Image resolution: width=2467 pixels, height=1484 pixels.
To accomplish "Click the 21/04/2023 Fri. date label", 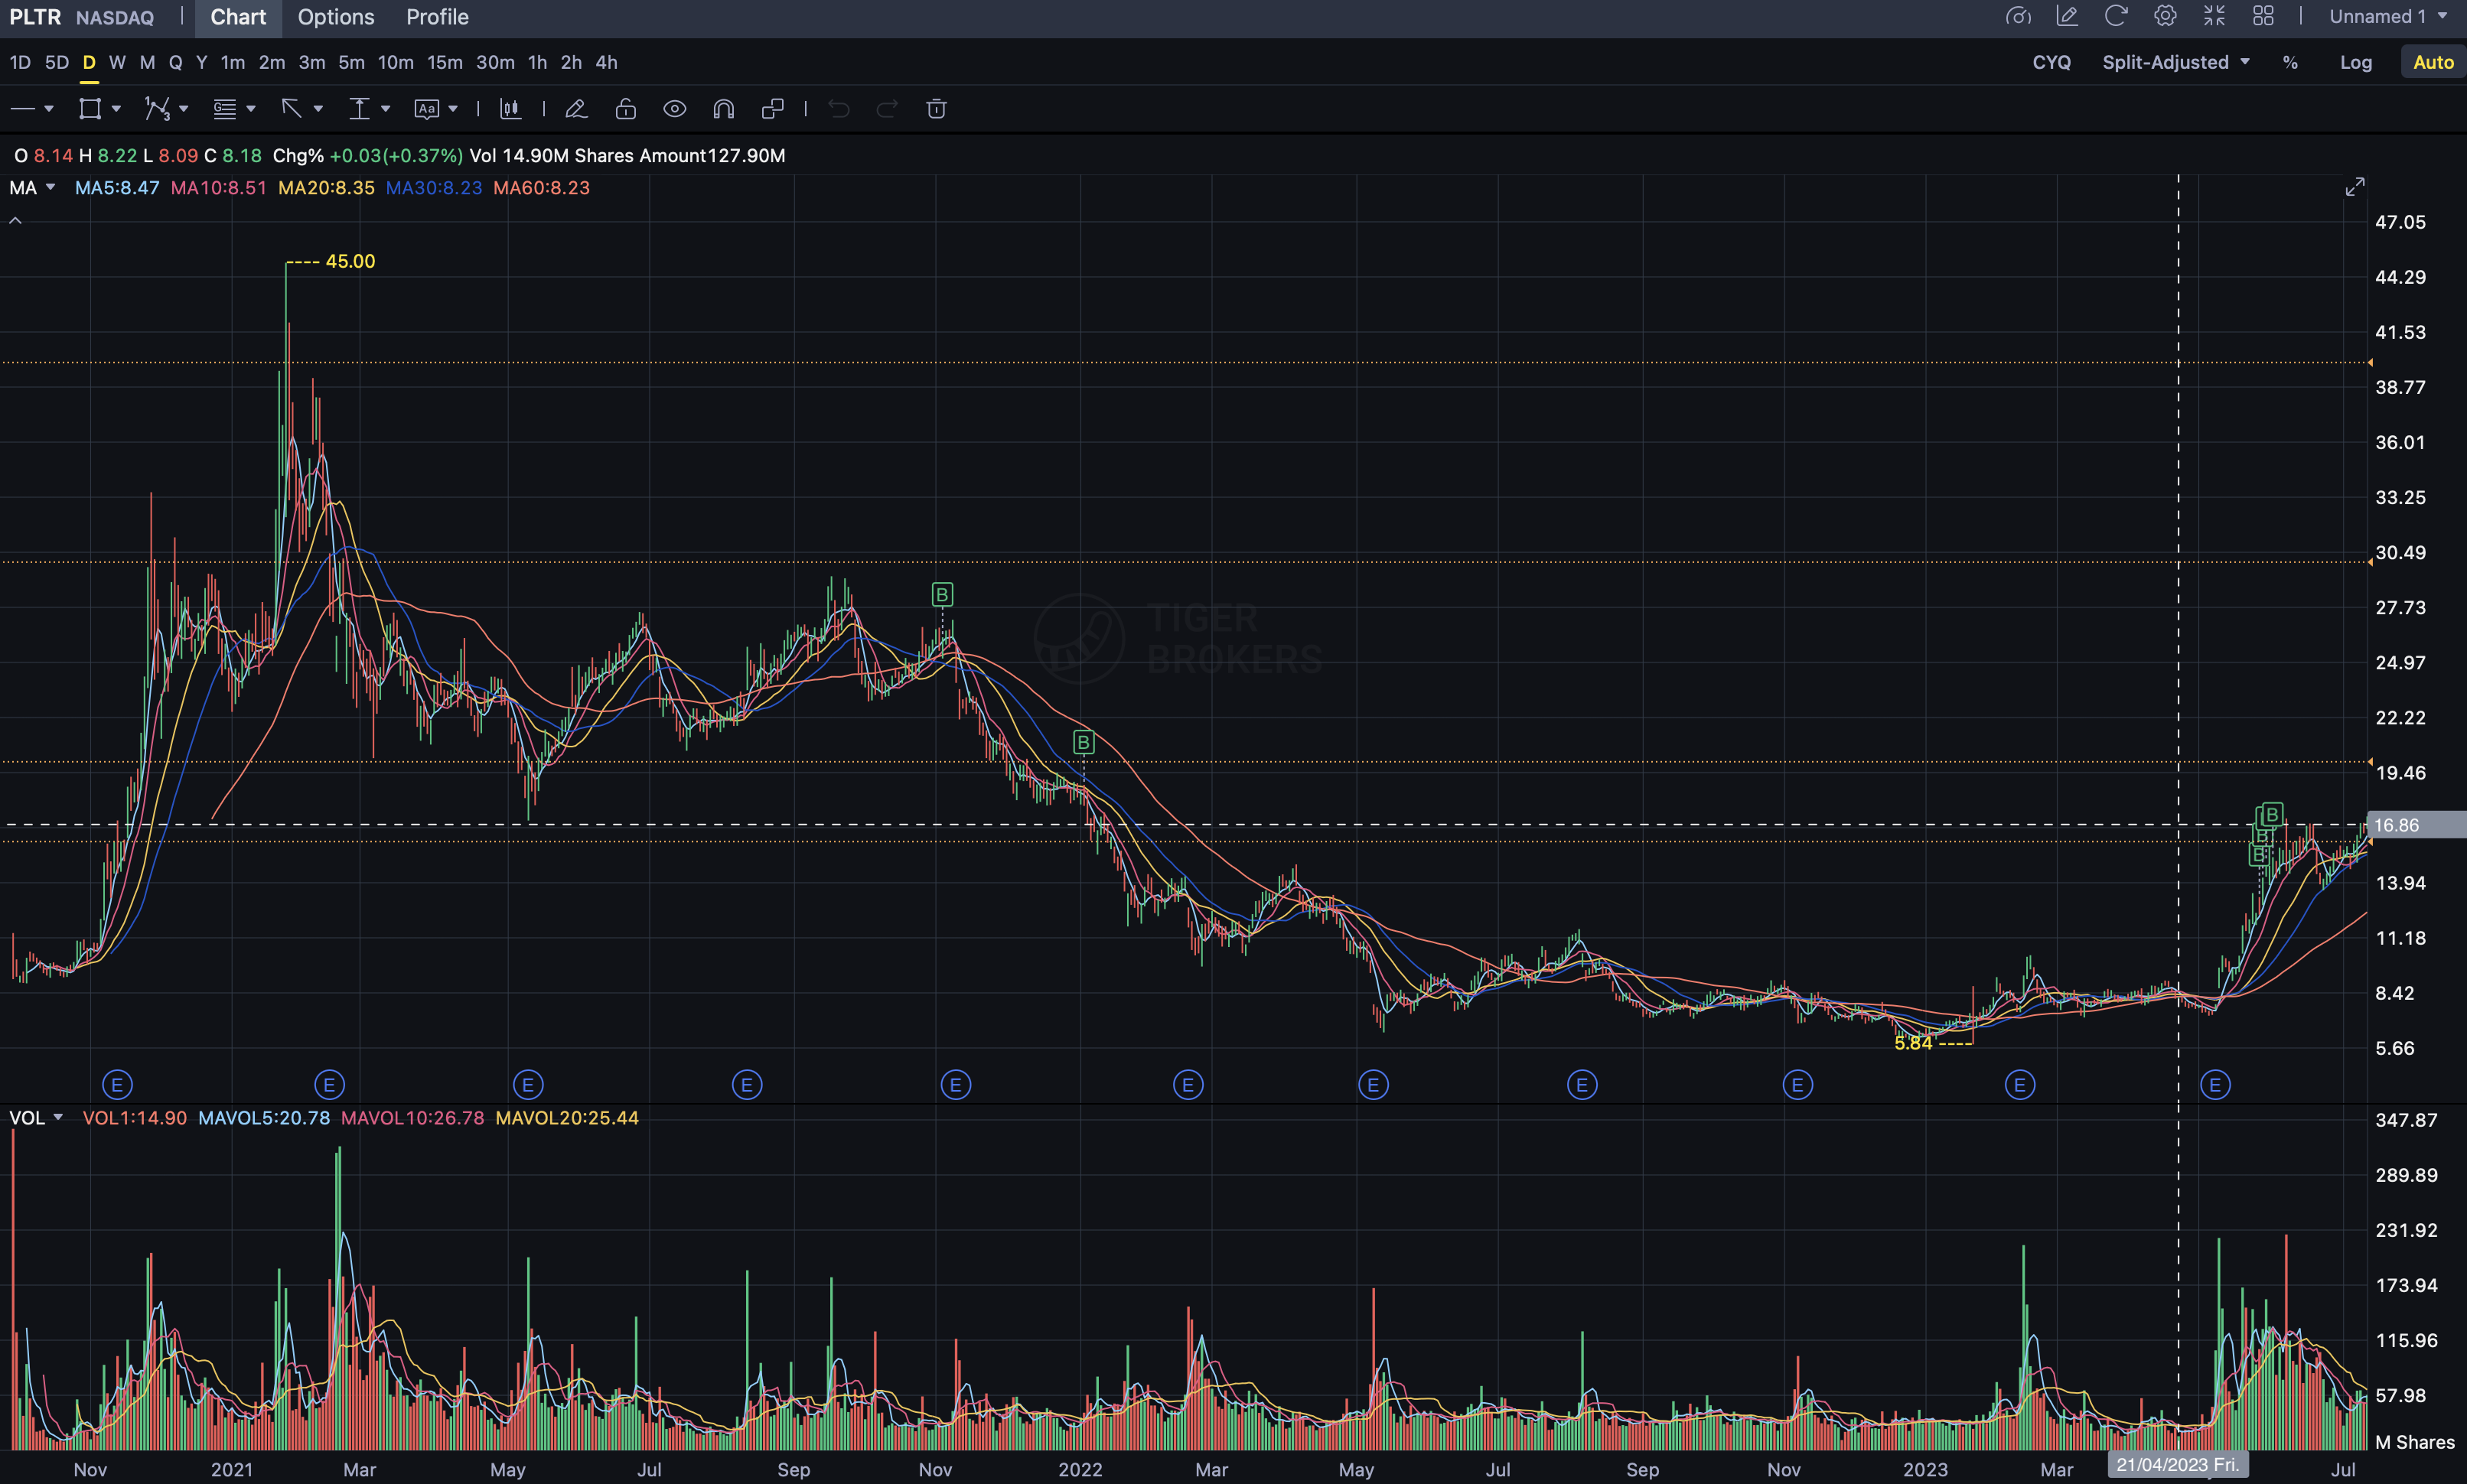I will pyautogui.click(x=2177, y=1465).
